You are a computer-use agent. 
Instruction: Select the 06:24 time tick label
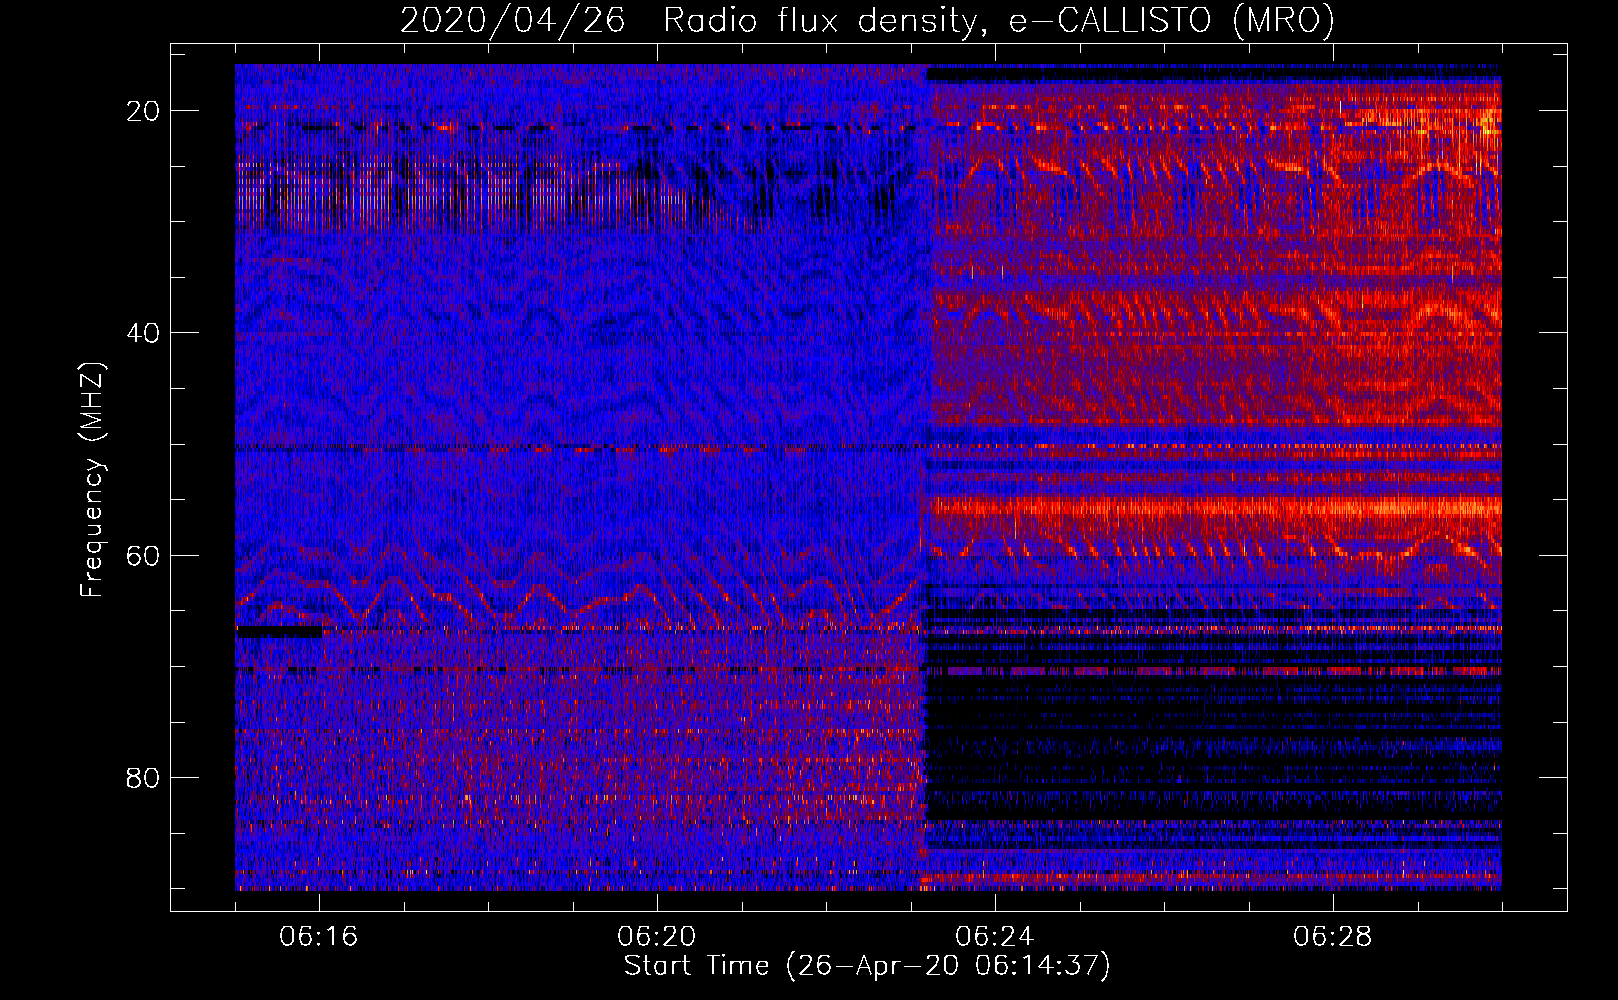pyautogui.click(x=995, y=937)
